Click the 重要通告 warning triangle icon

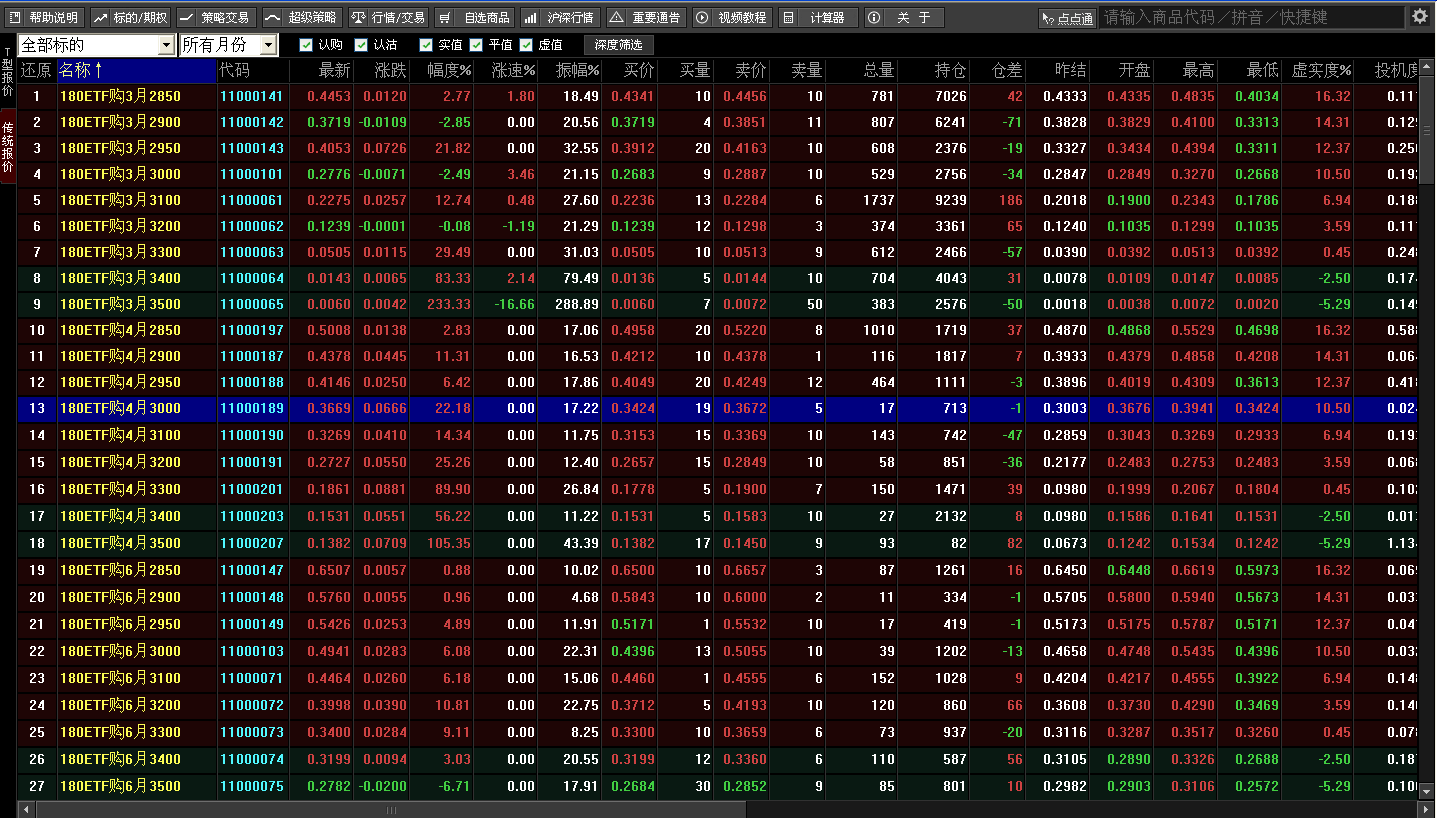616,18
